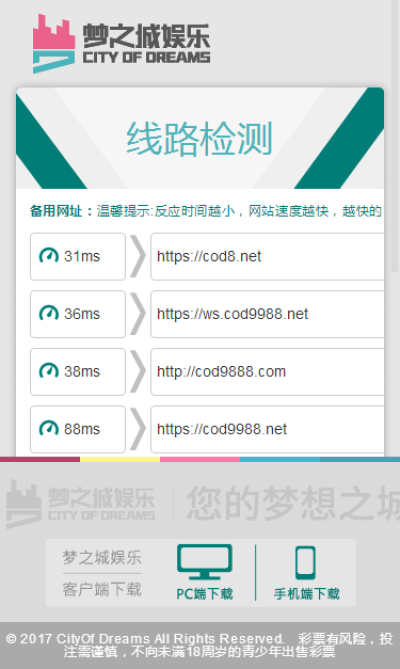
Task: Click the chevron arrow next to https://cod9988.net
Action: point(138,429)
